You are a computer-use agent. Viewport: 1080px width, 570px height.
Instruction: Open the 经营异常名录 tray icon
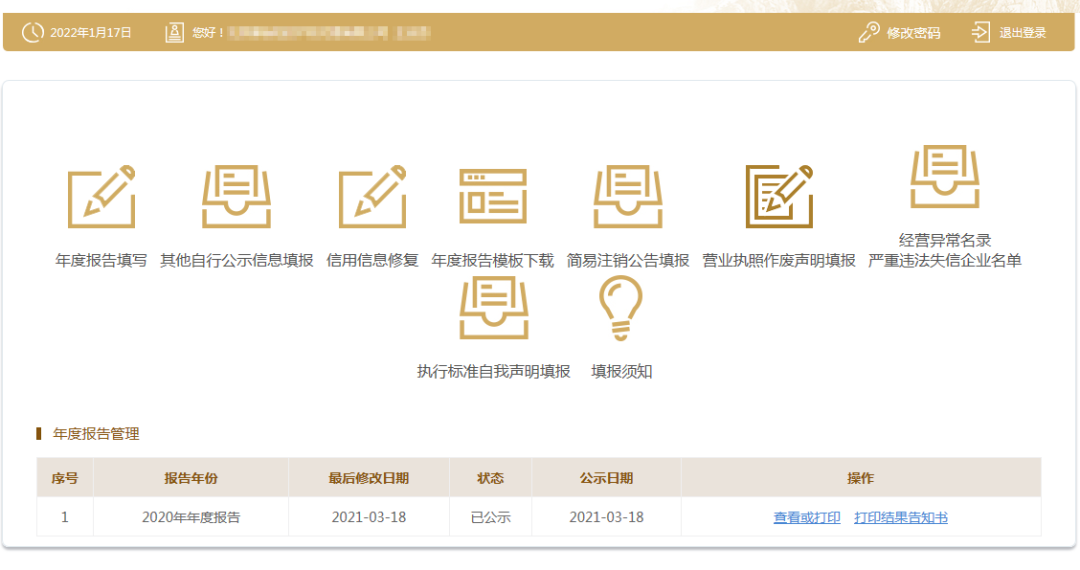click(944, 177)
